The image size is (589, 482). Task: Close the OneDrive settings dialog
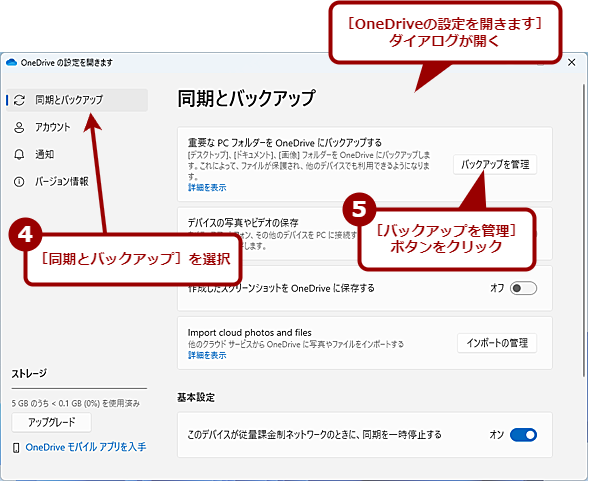571,62
